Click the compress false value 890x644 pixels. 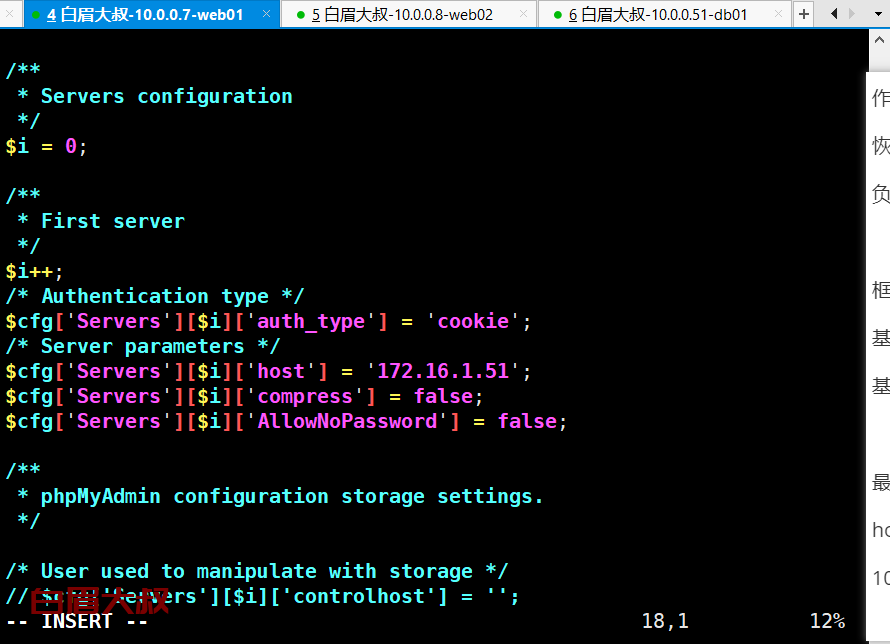(x=443, y=397)
